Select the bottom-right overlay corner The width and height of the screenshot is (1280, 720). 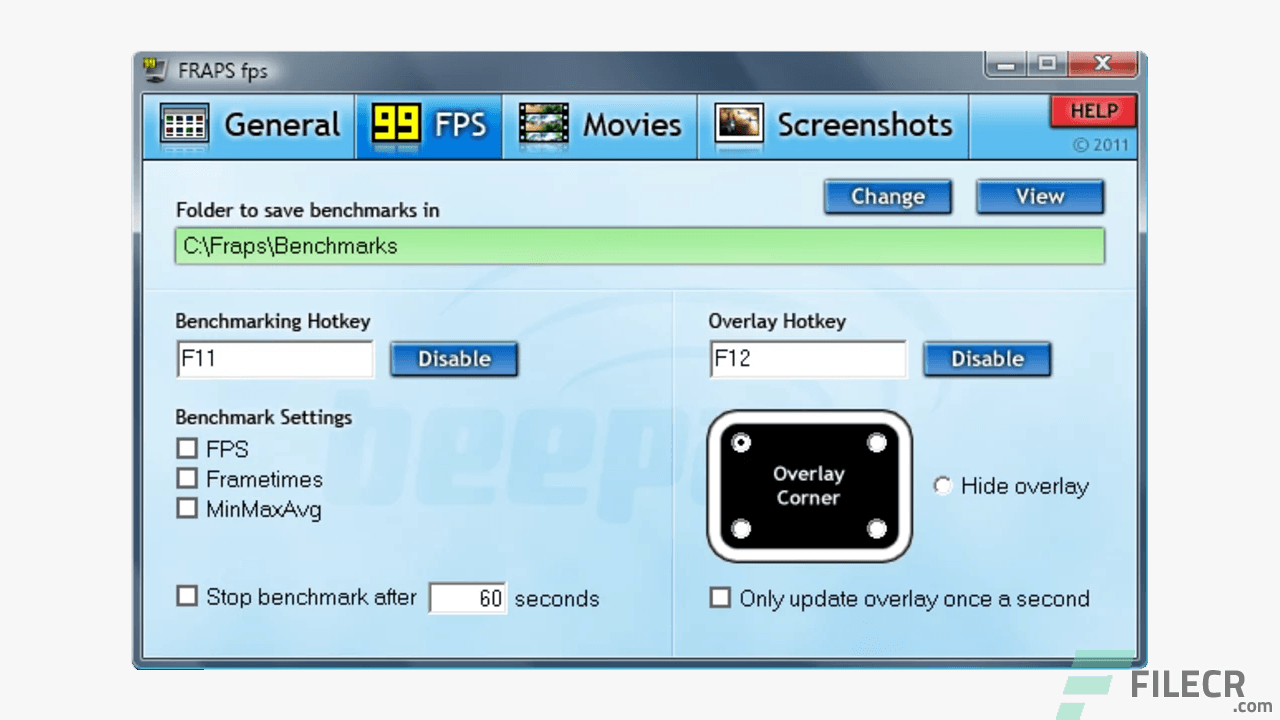tap(877, 528)
